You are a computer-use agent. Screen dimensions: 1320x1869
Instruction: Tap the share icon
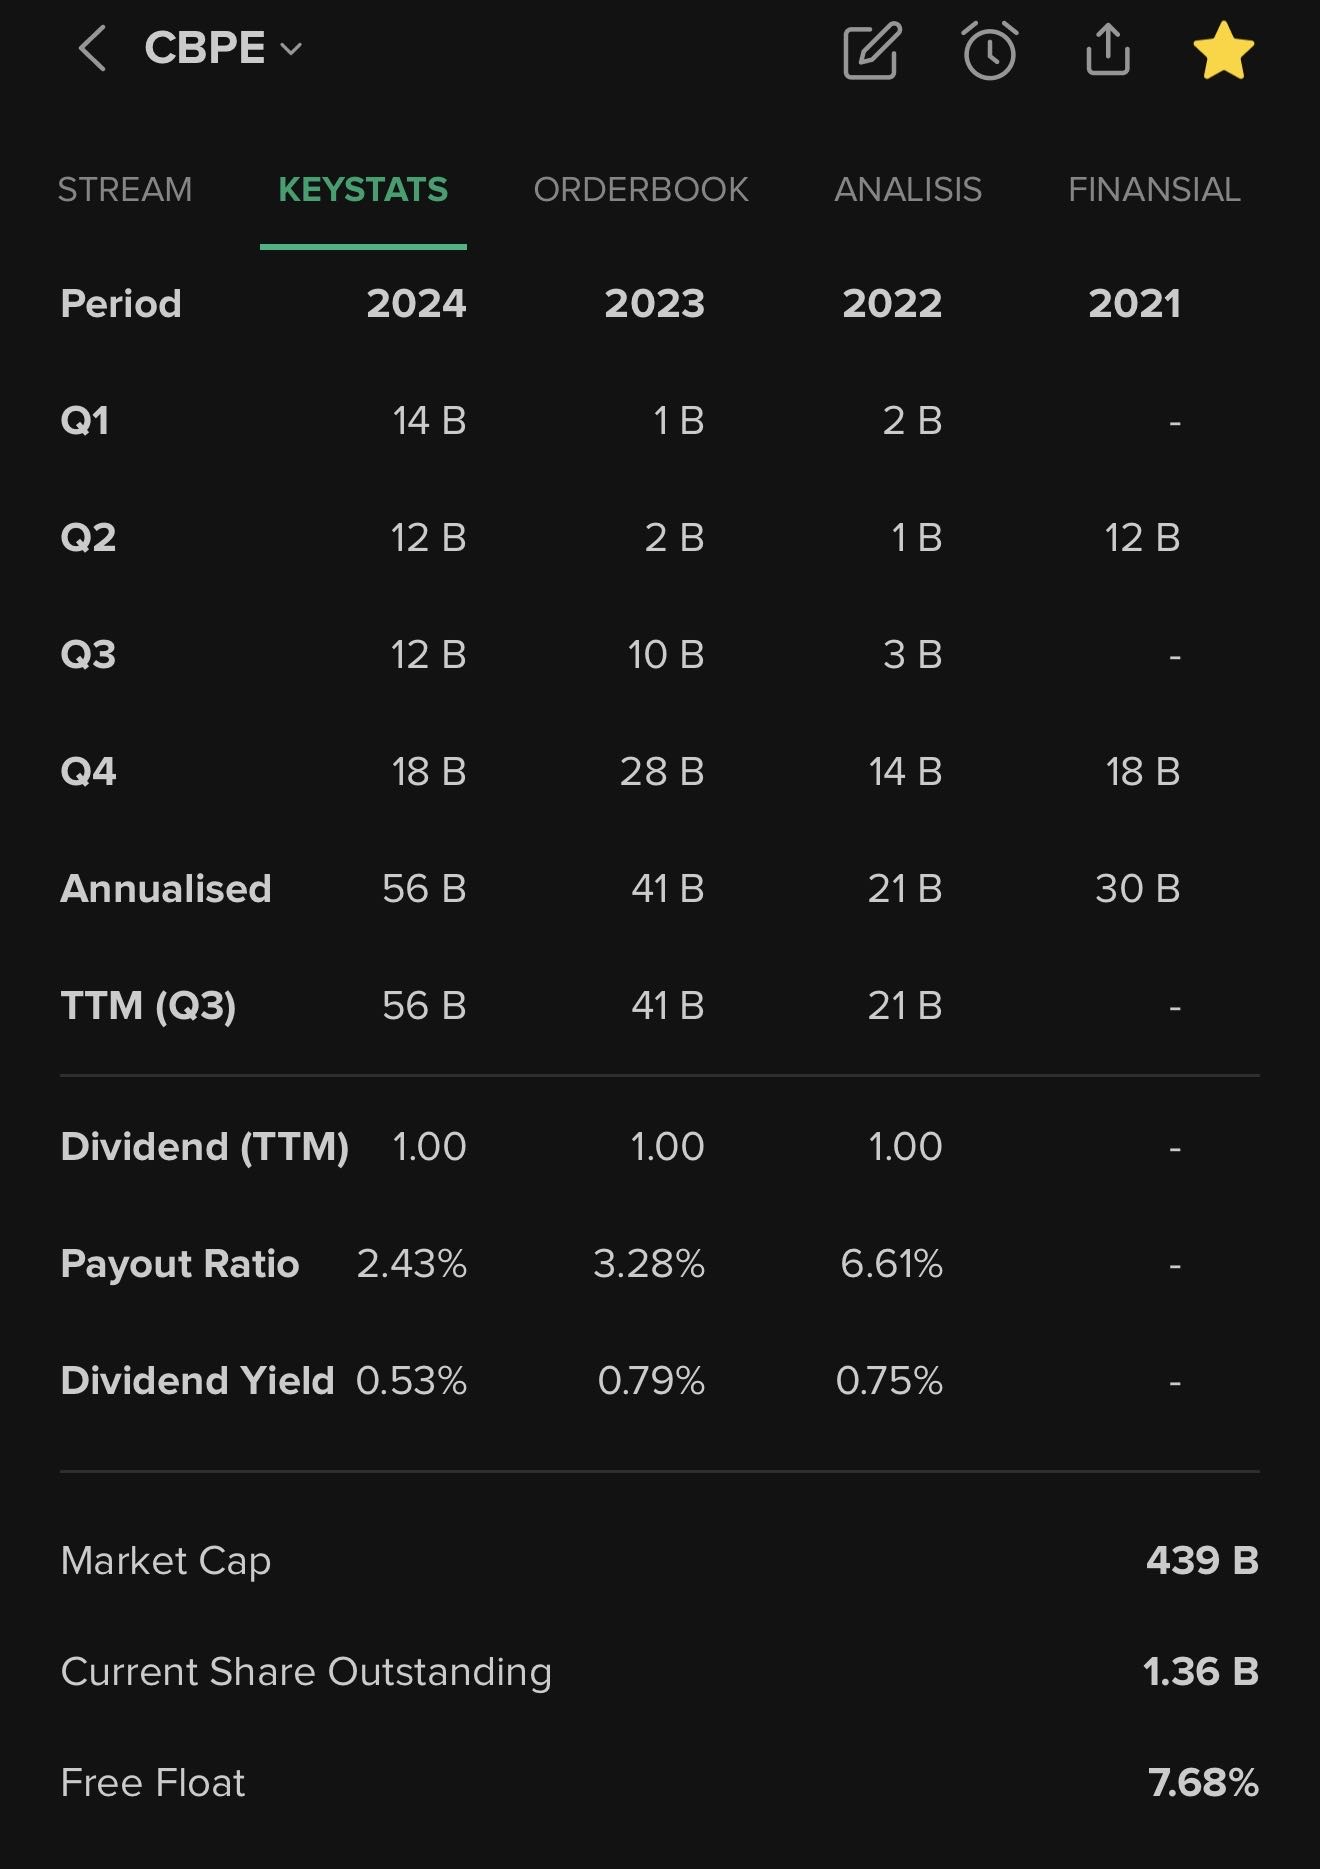[1107, 50]
